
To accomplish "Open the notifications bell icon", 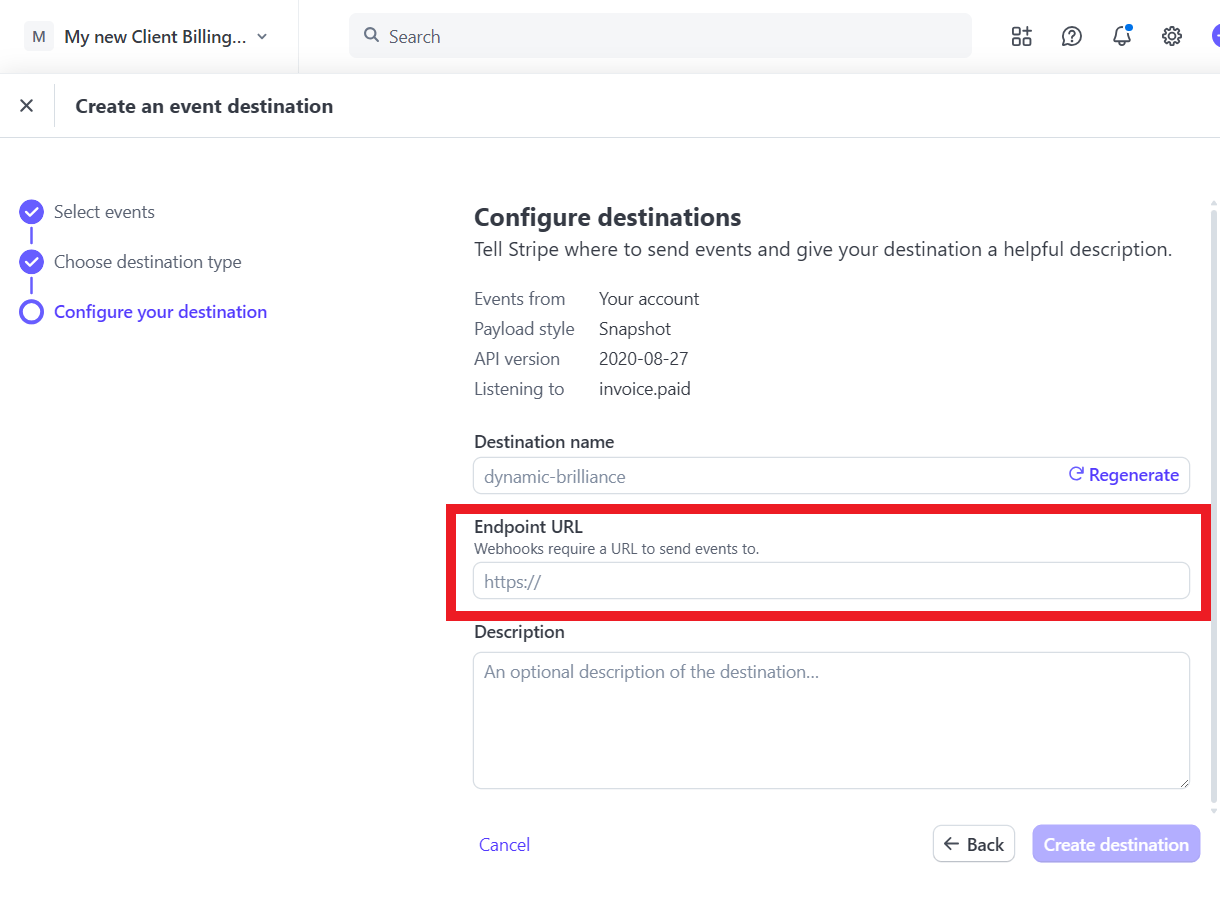I will (1122, 37).
